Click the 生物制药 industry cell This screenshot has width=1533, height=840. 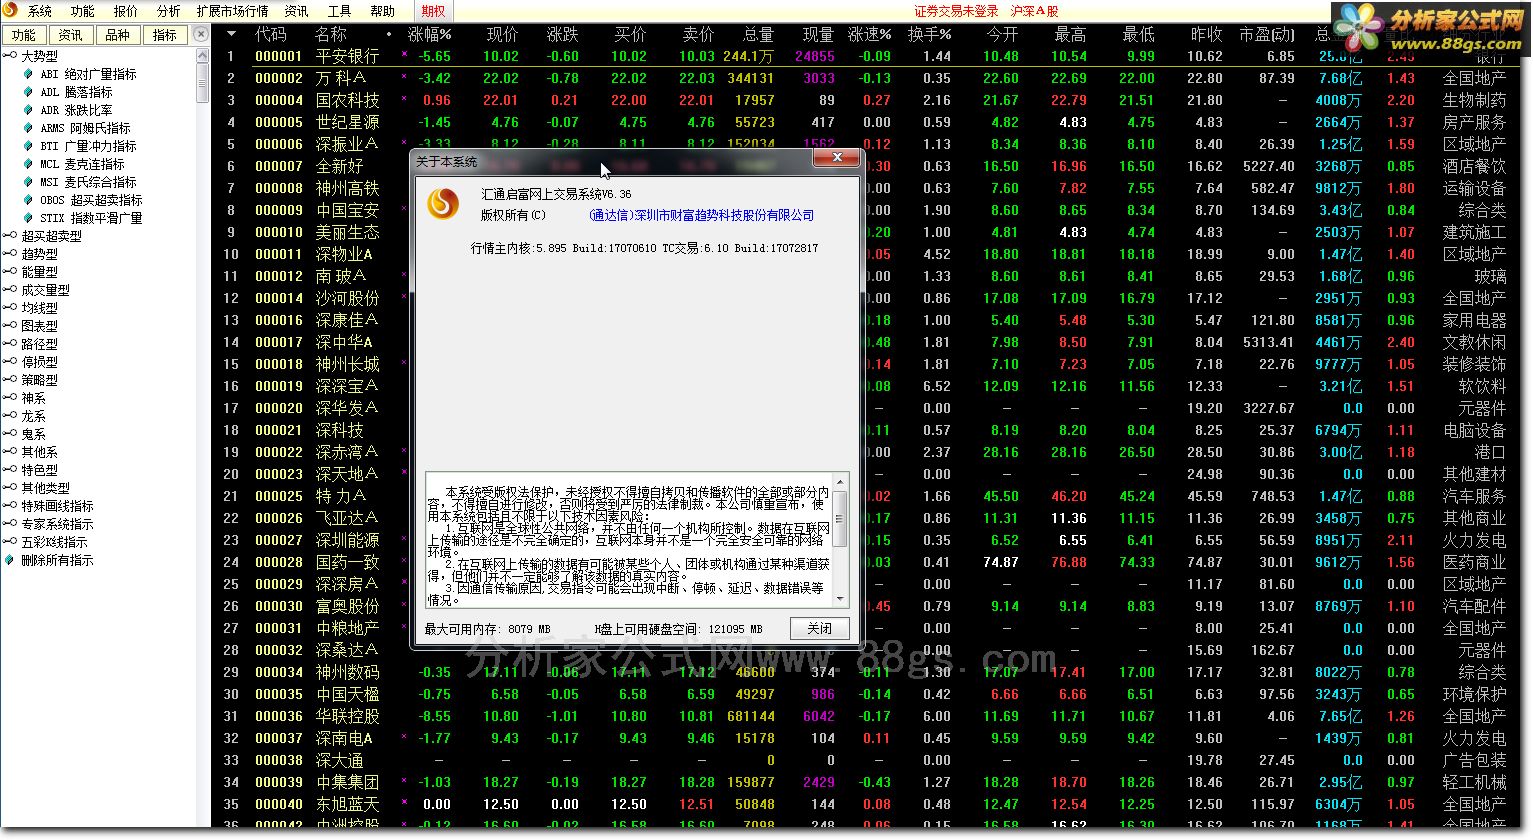point(1474,100)
